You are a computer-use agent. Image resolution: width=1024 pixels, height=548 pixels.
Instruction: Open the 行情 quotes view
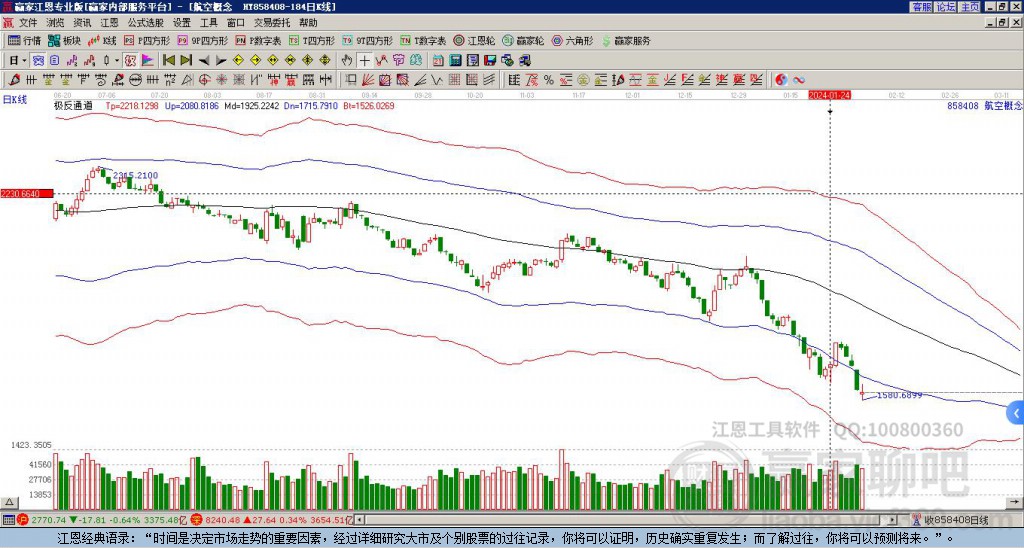[x=24, y=40]
